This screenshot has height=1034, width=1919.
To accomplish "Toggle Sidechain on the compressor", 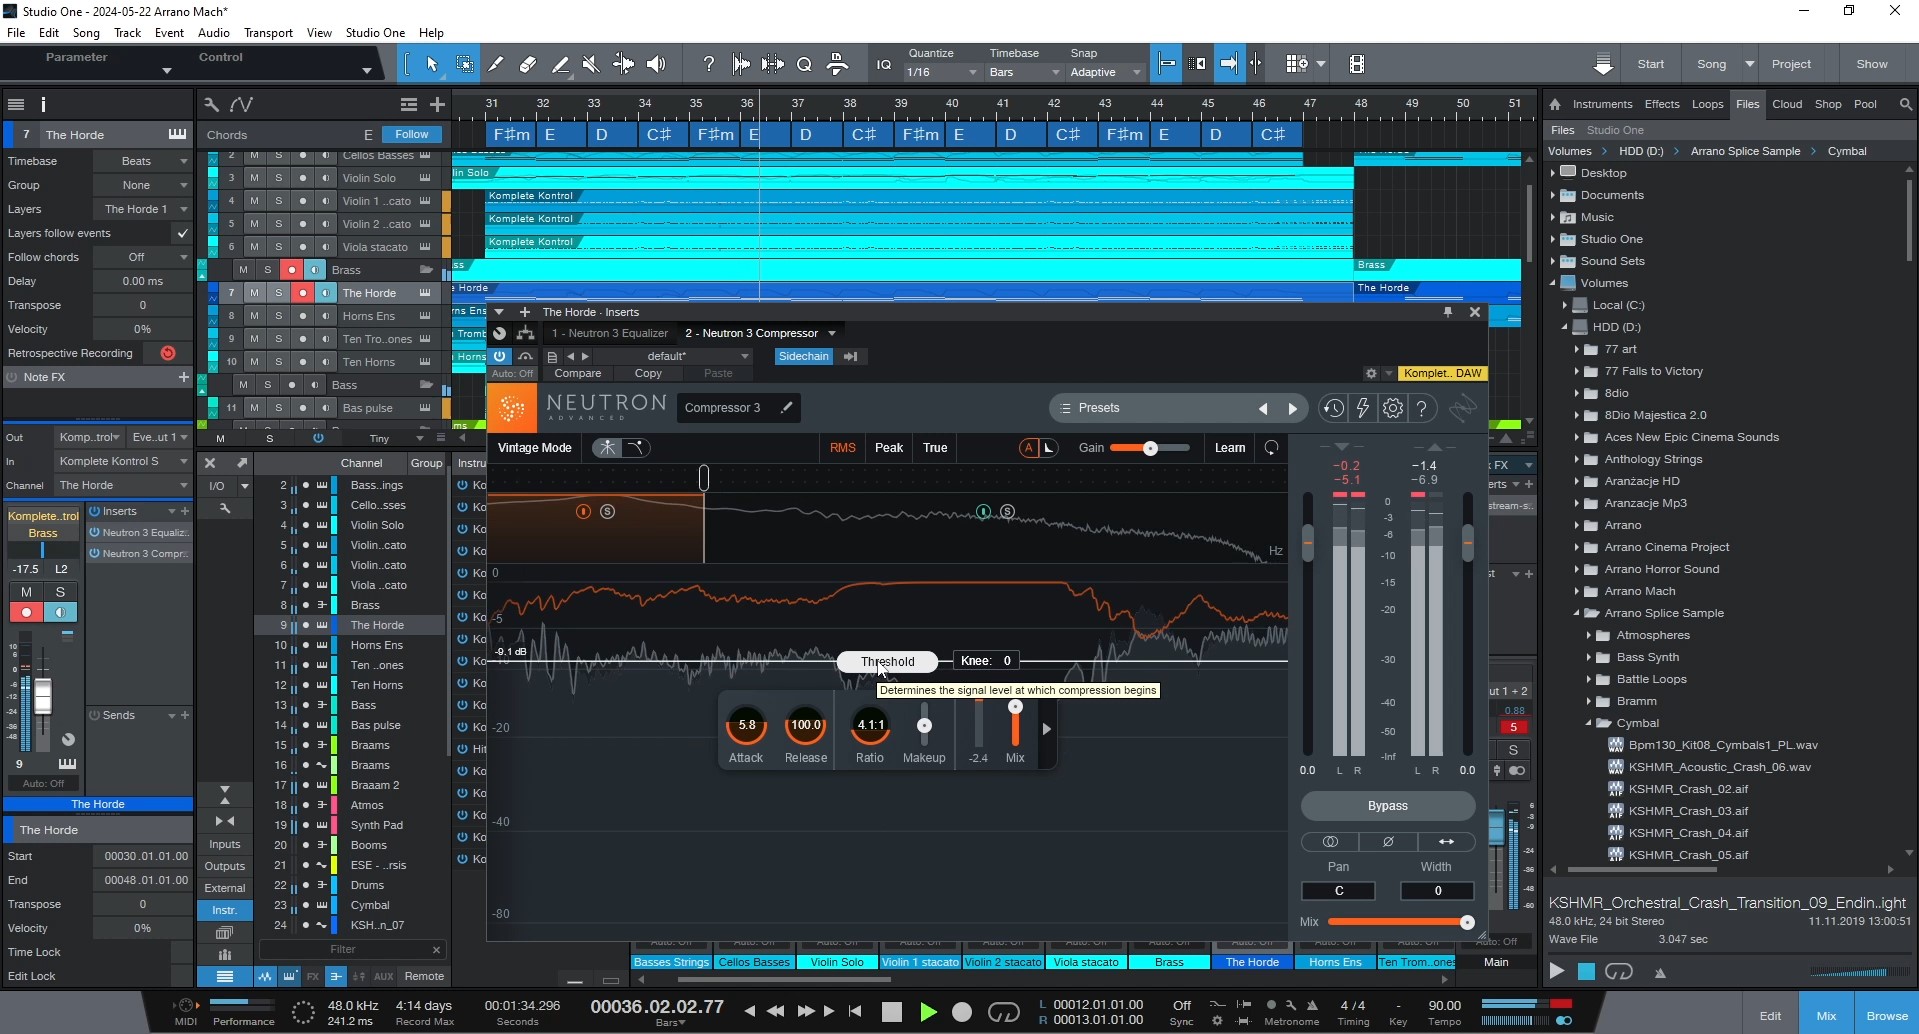I will point(803,356).
